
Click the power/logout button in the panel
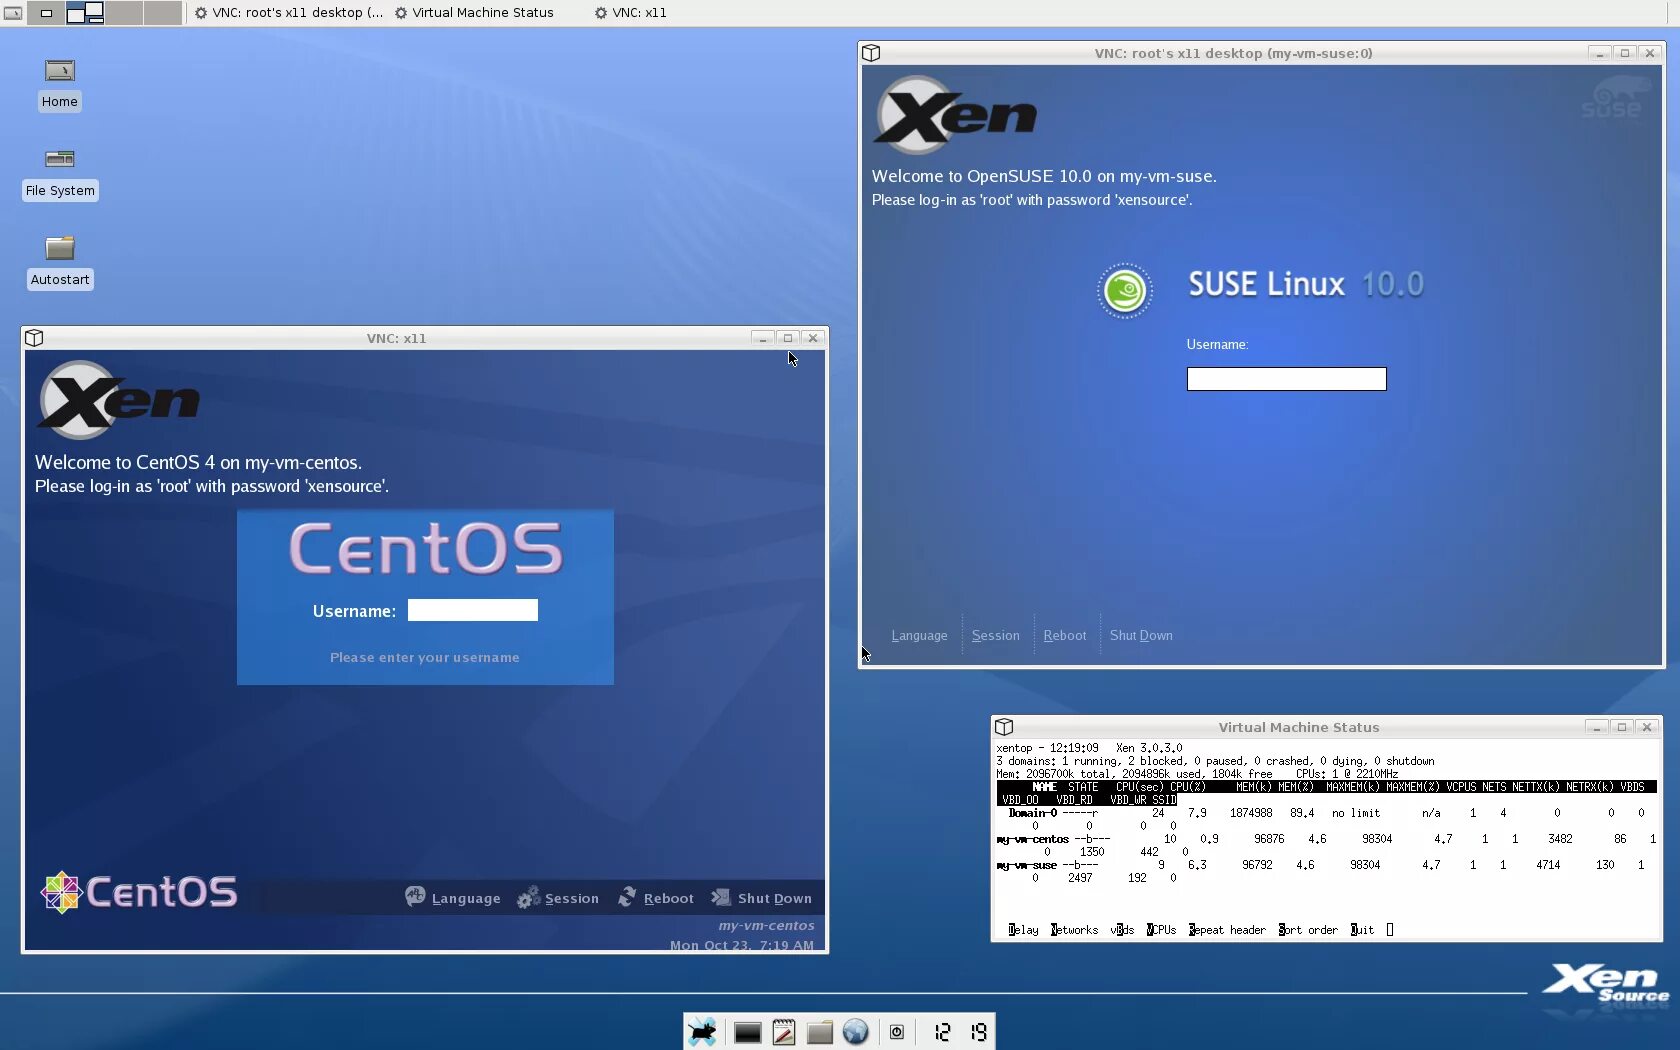tap(897, 1032)
